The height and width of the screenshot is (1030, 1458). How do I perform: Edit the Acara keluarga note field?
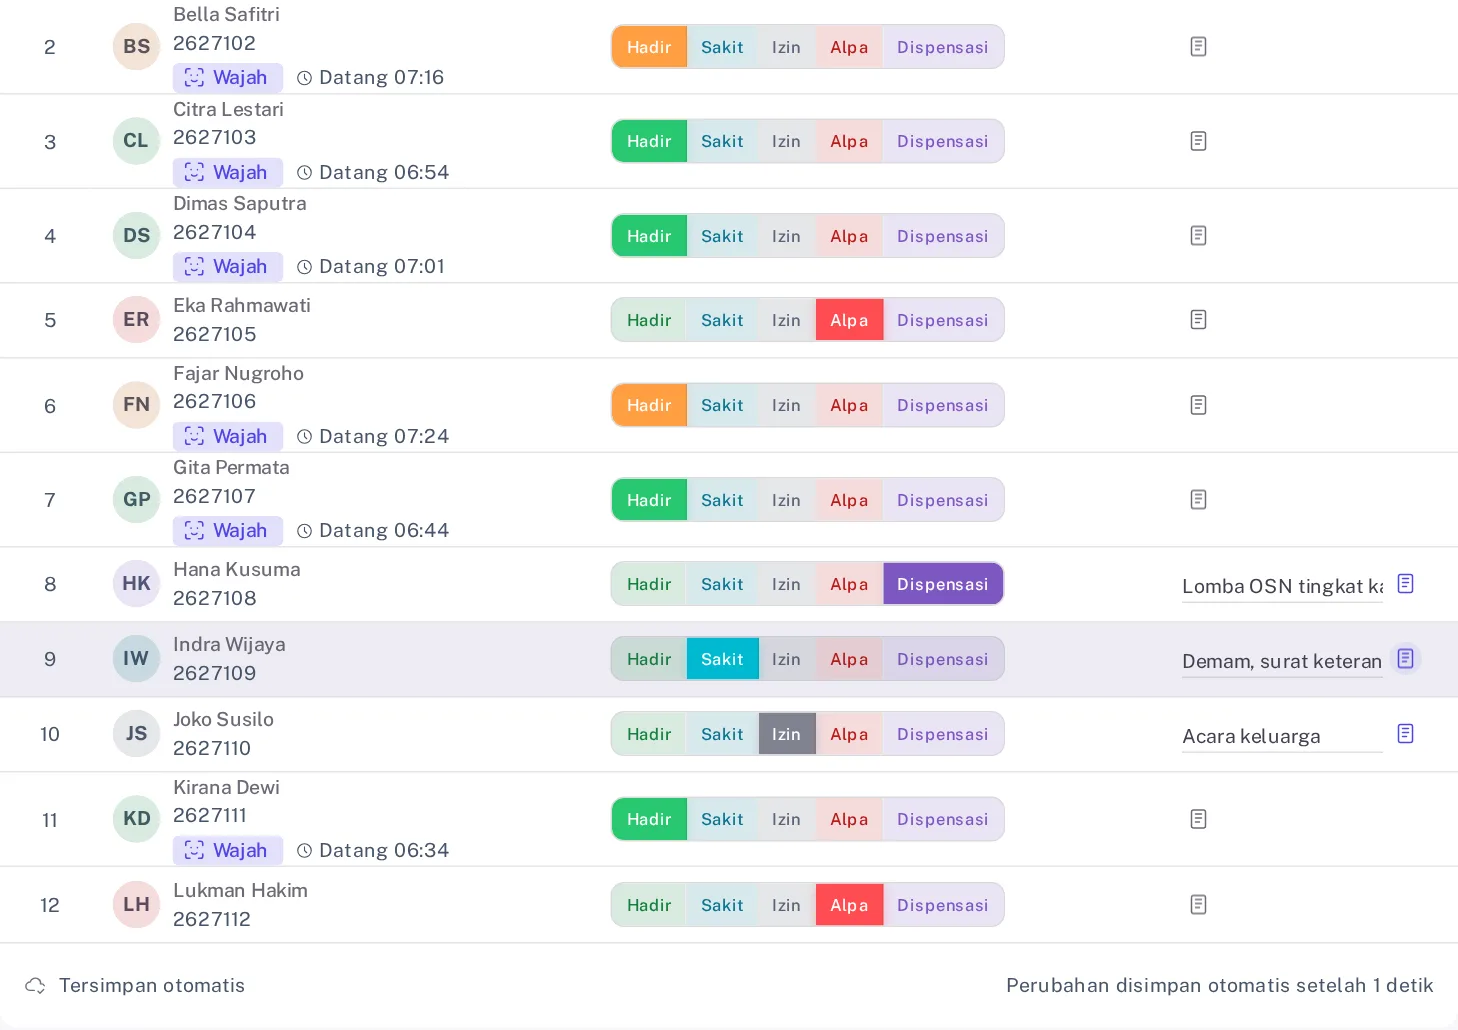point(1282,736)
